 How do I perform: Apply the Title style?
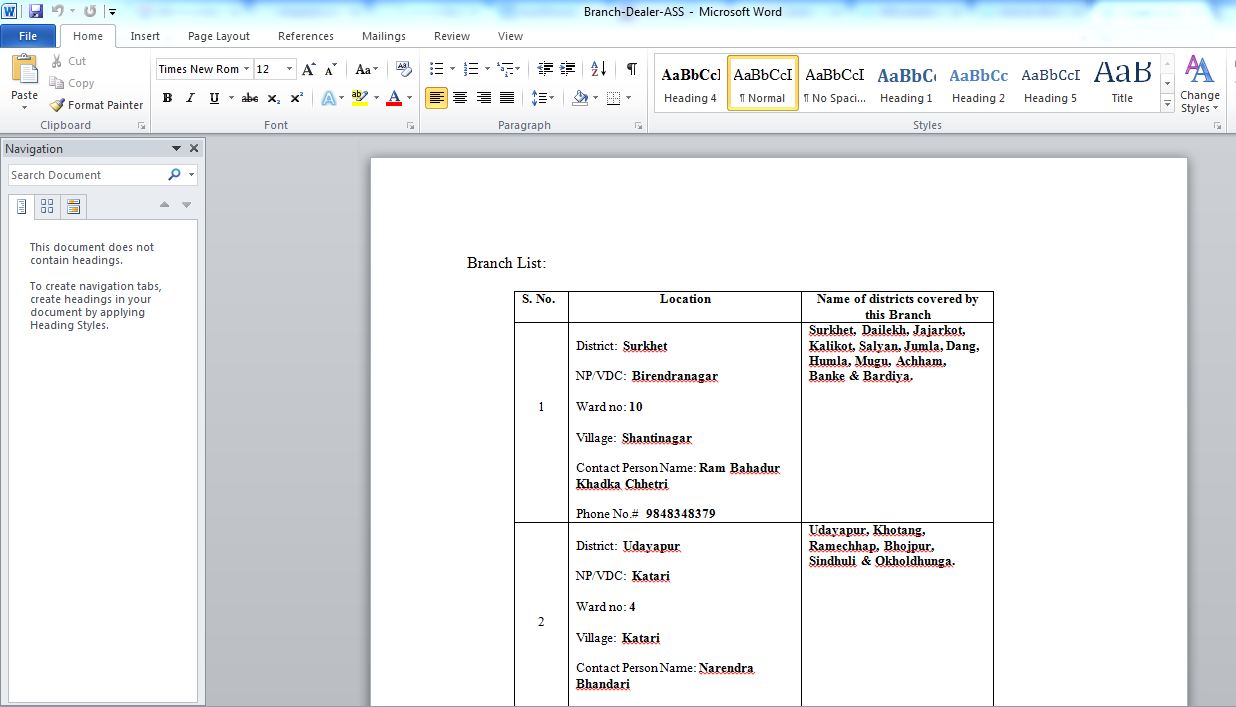[1122, 83]
